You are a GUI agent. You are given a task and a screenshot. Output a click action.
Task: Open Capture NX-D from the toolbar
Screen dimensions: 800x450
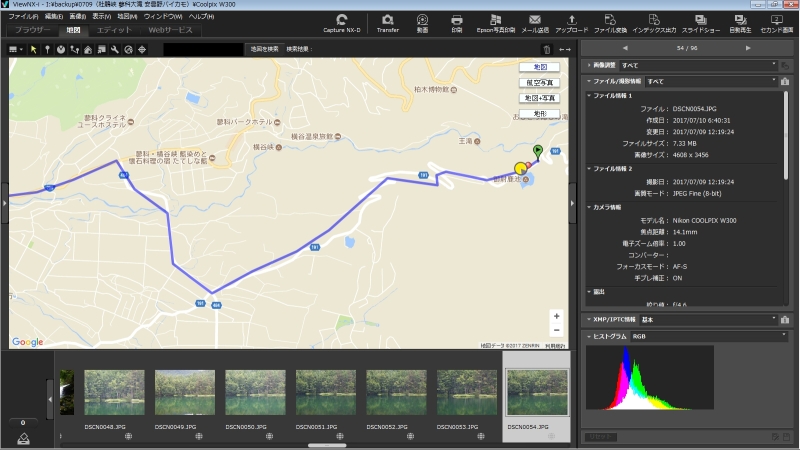coord(341,23)
